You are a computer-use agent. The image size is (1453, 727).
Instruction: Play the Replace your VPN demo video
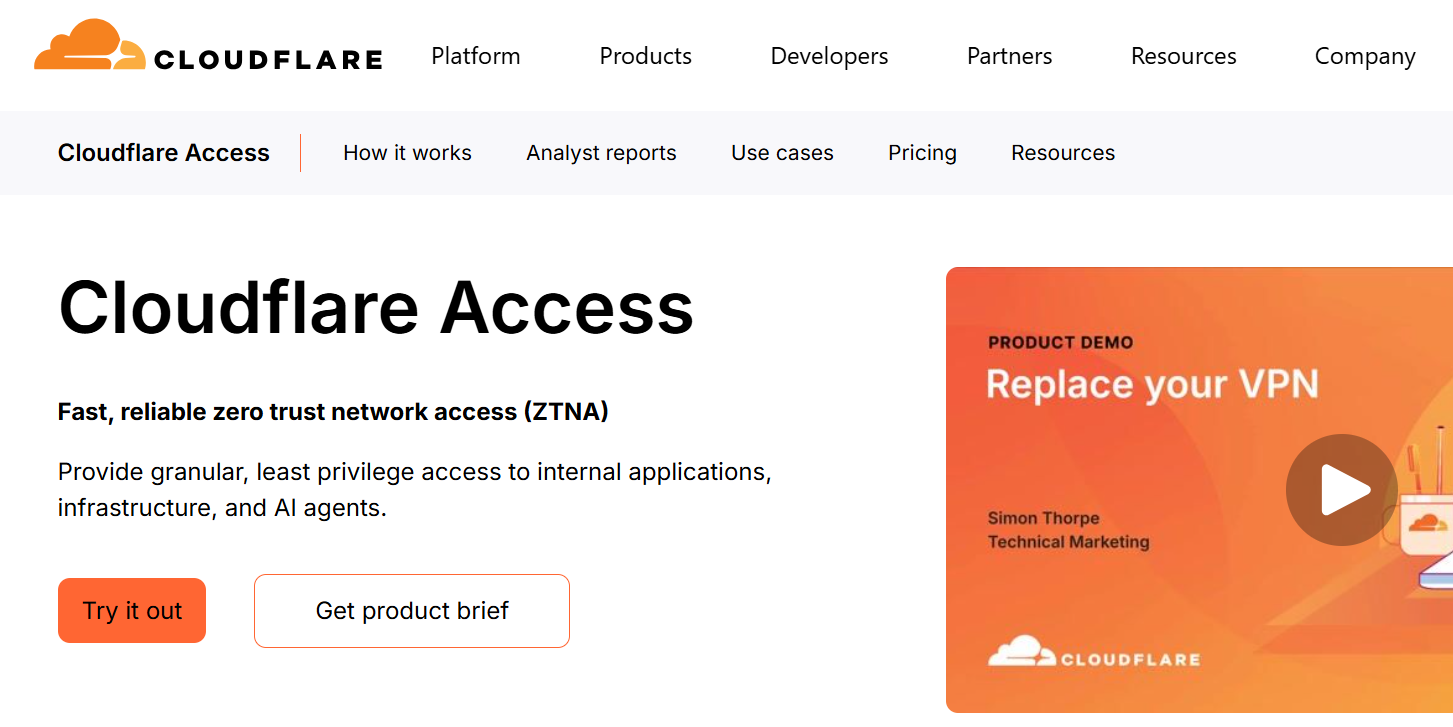click(1340, 490)
